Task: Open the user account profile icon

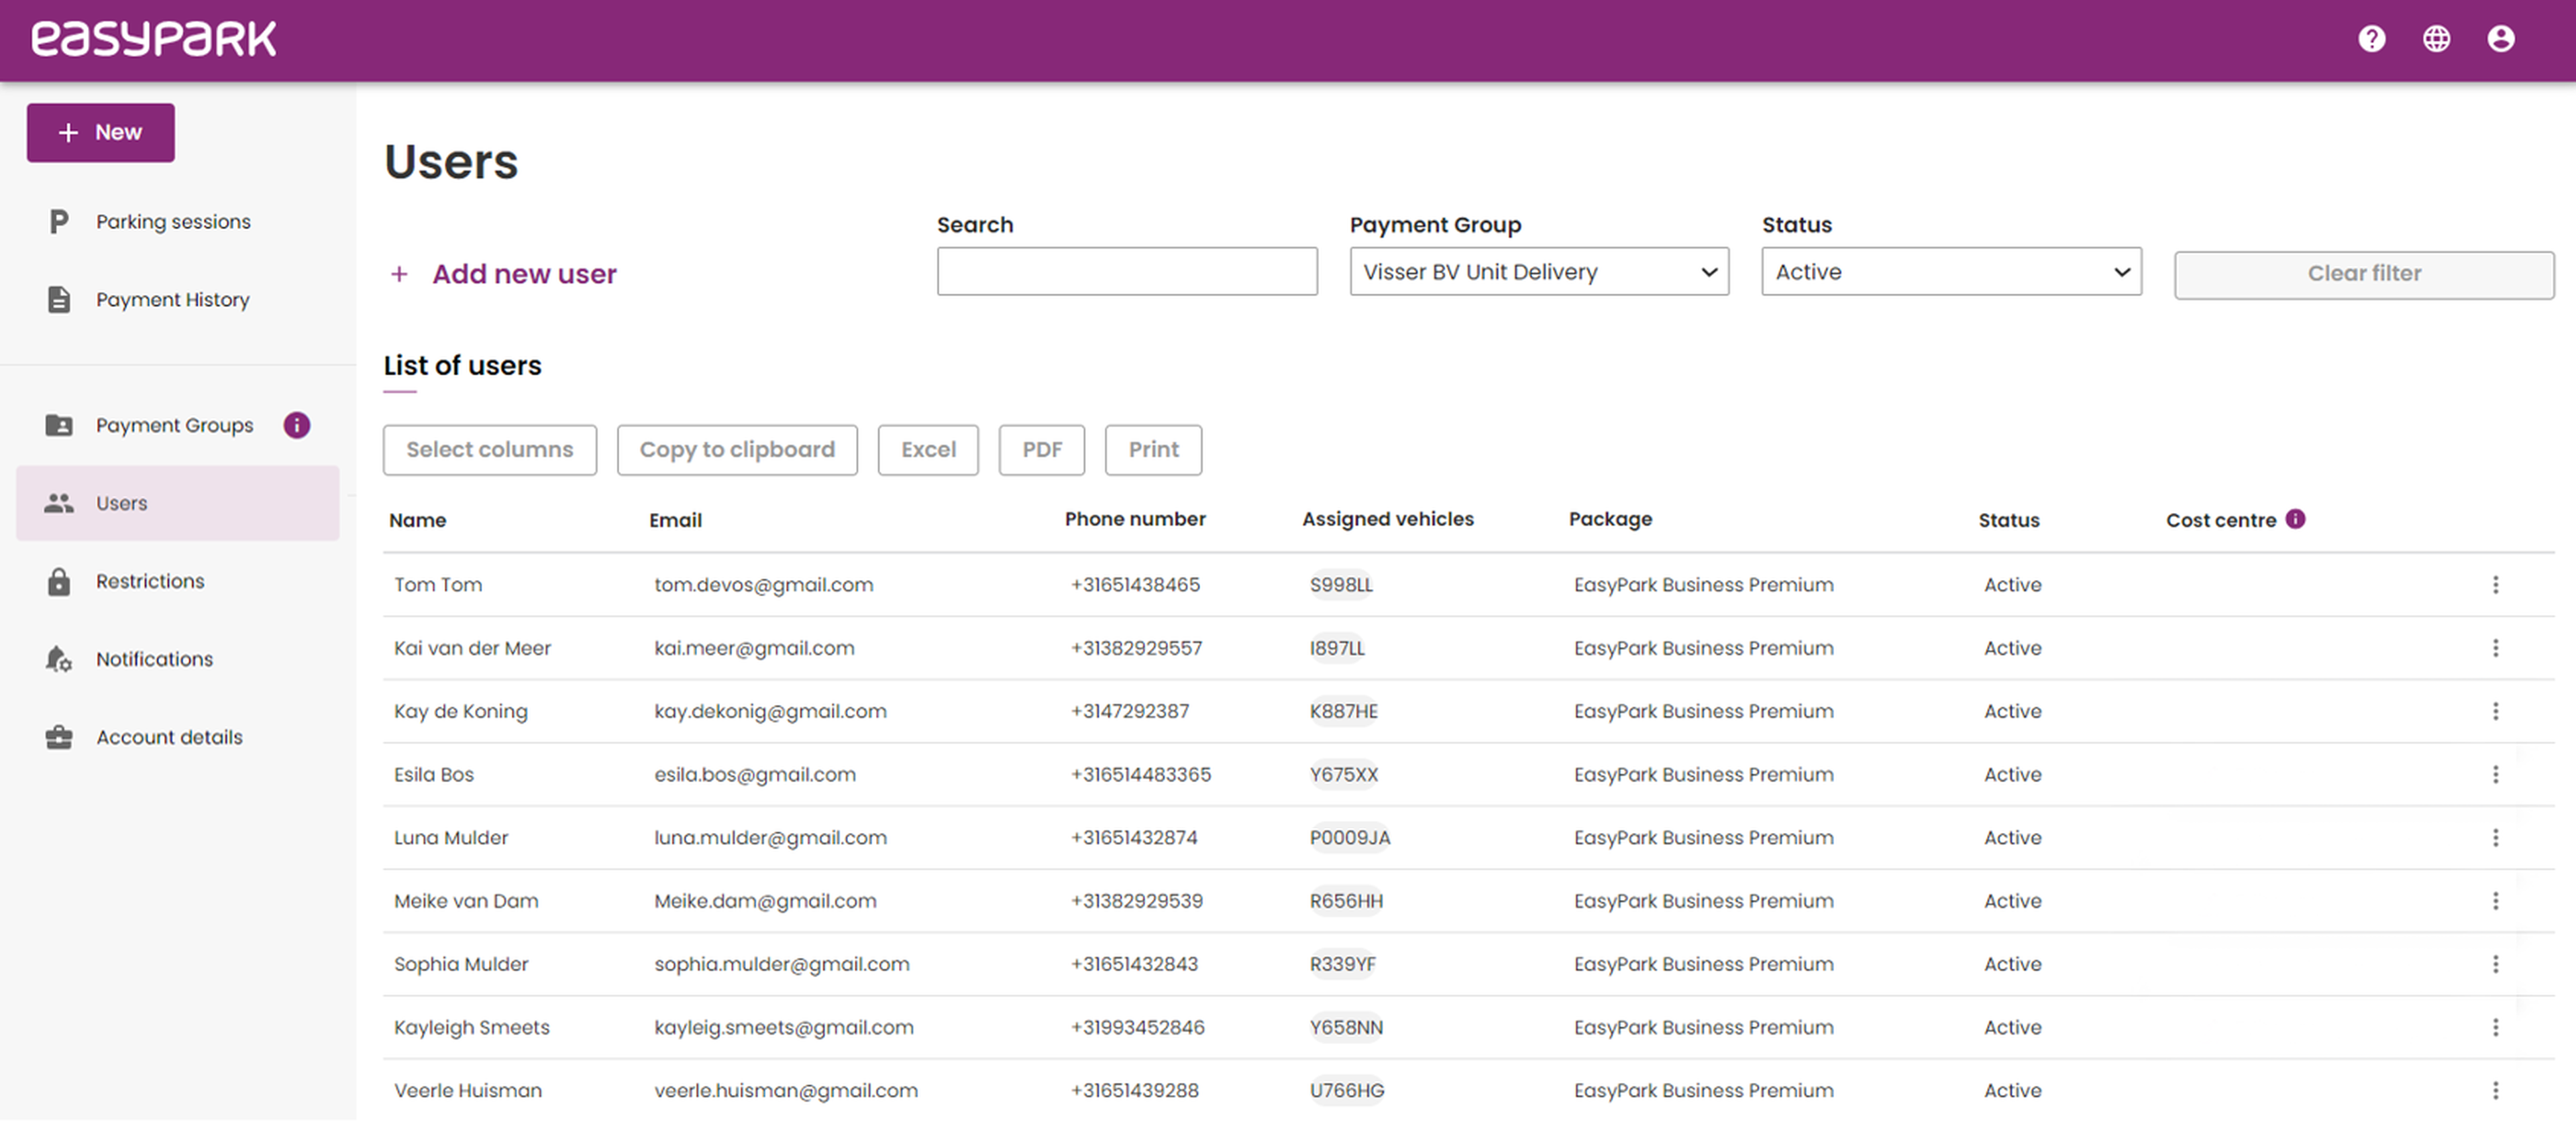Action: (x=2500, y=39)
